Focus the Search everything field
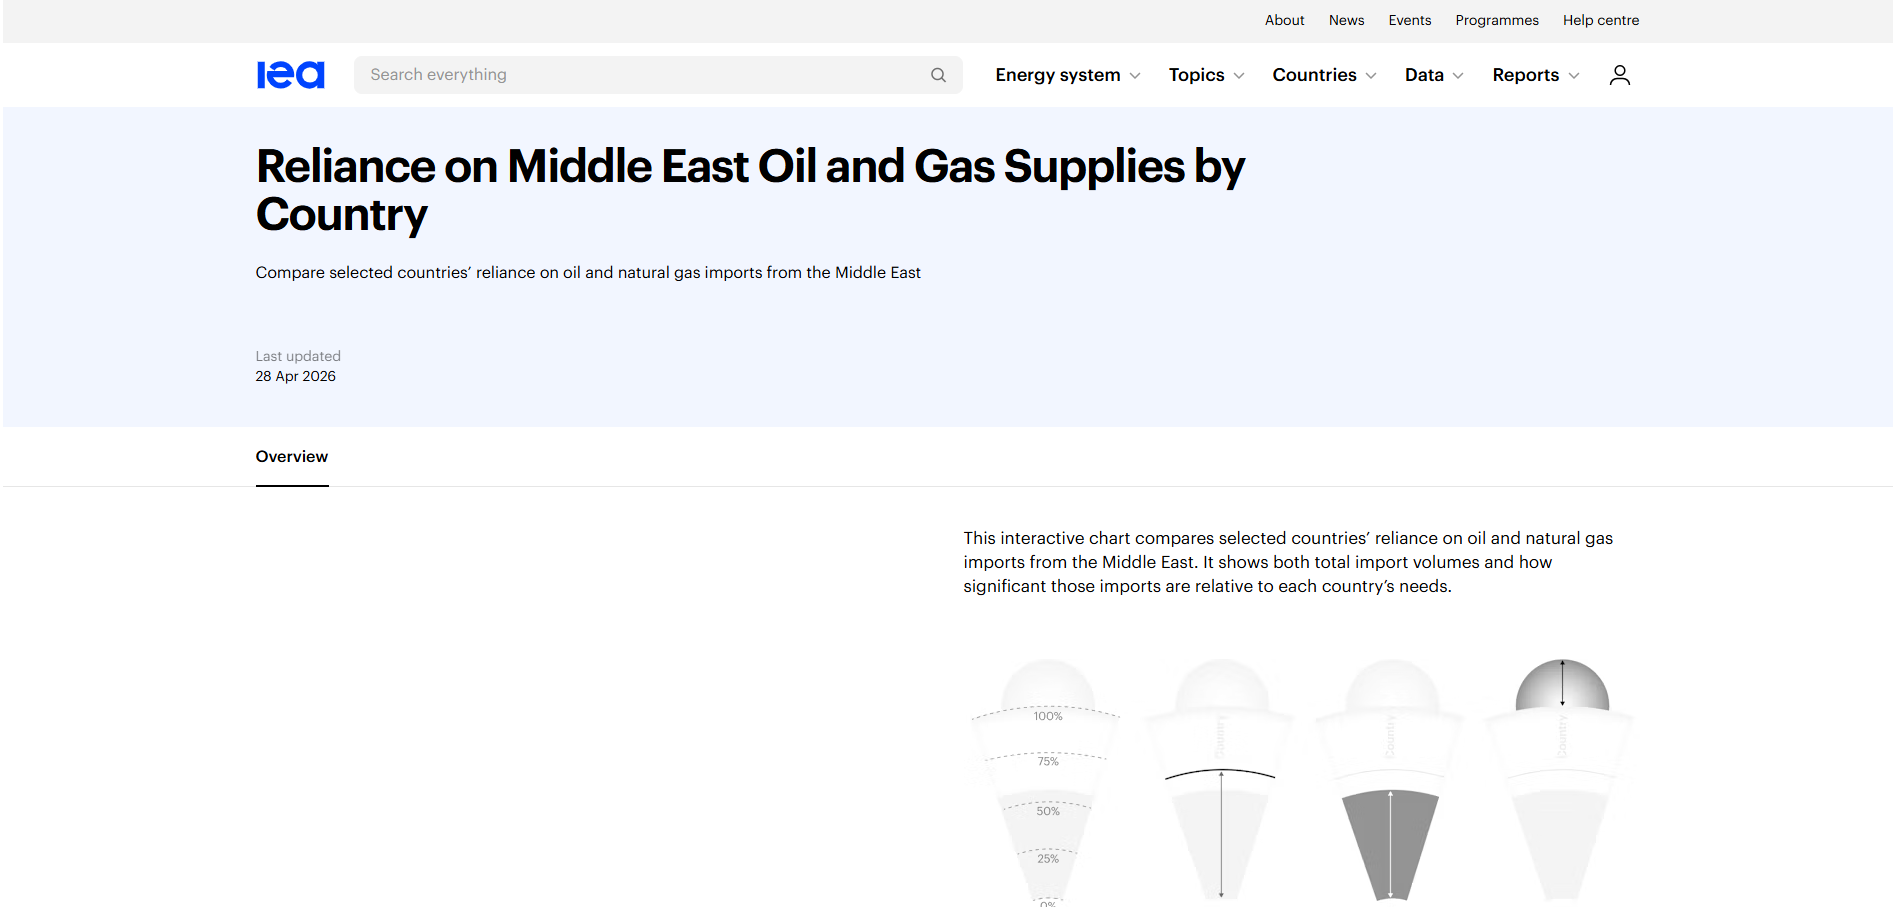This screenshot has height=907, width=1900. (658, 75)
